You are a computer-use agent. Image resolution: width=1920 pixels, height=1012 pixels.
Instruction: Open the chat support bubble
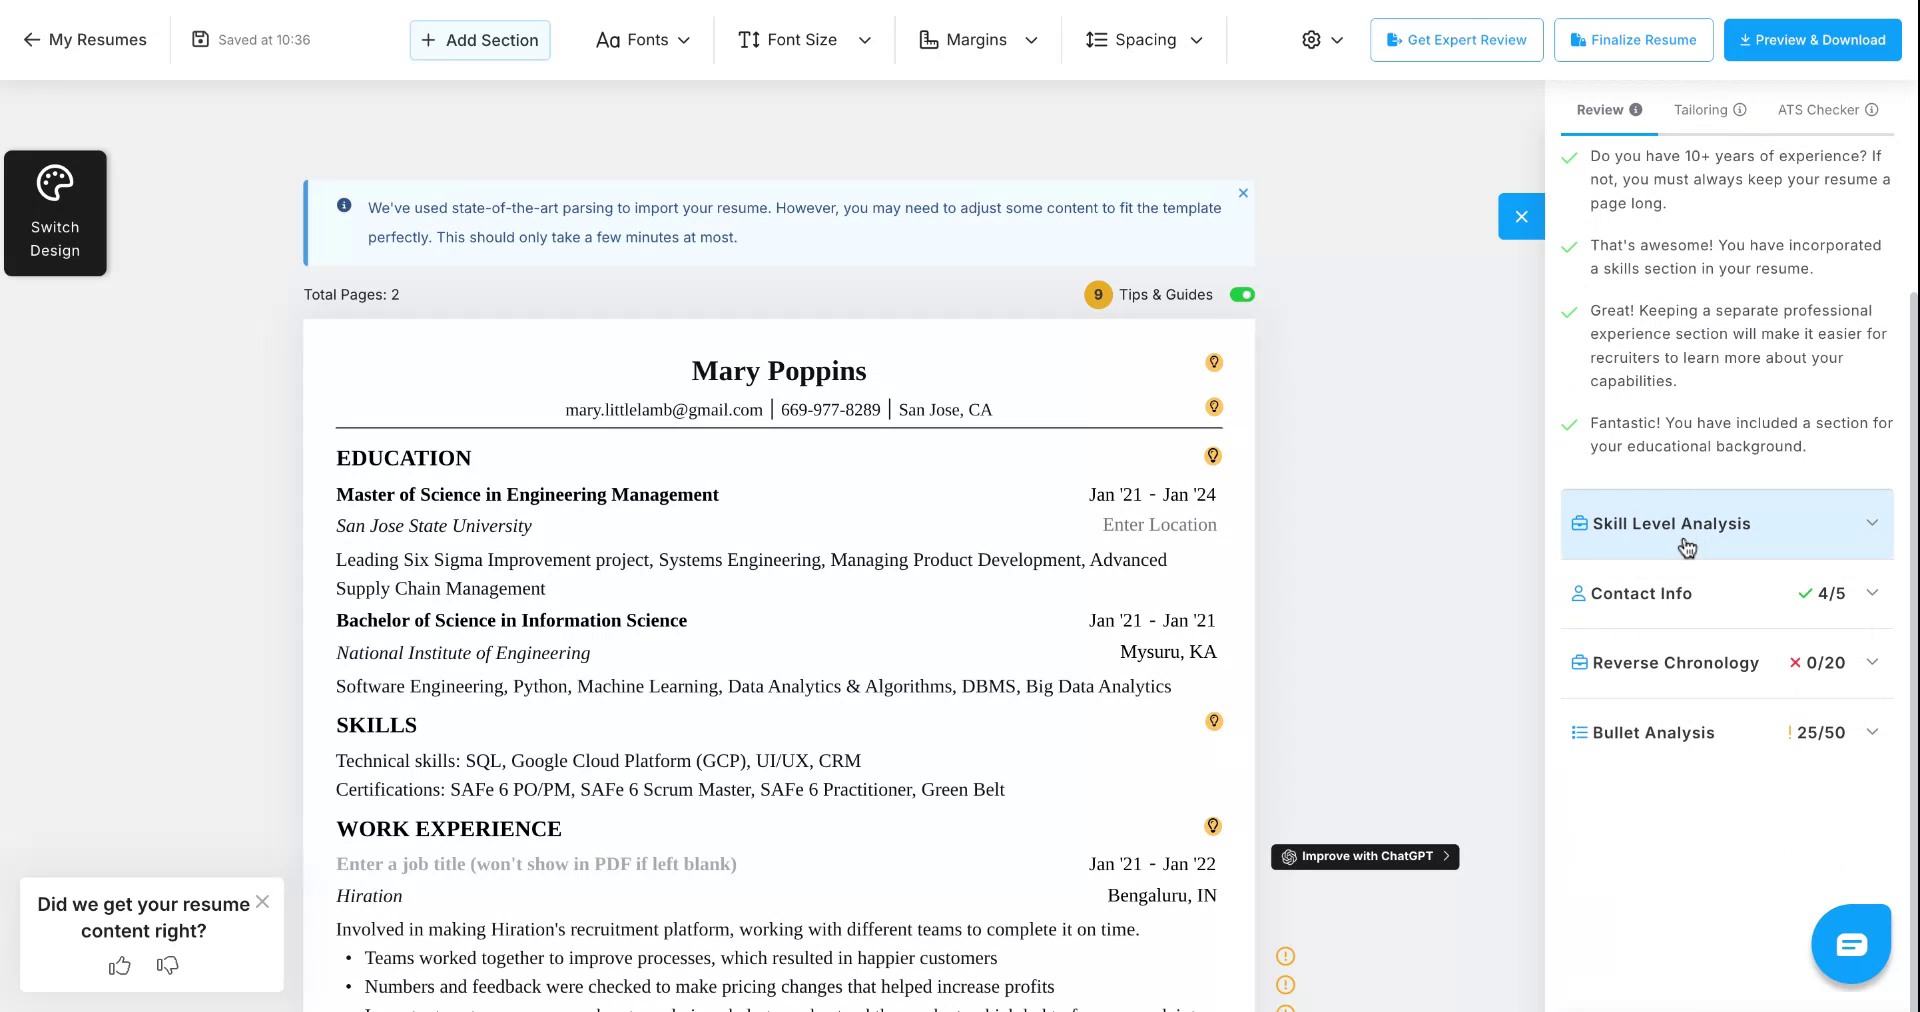[1850, 944]
